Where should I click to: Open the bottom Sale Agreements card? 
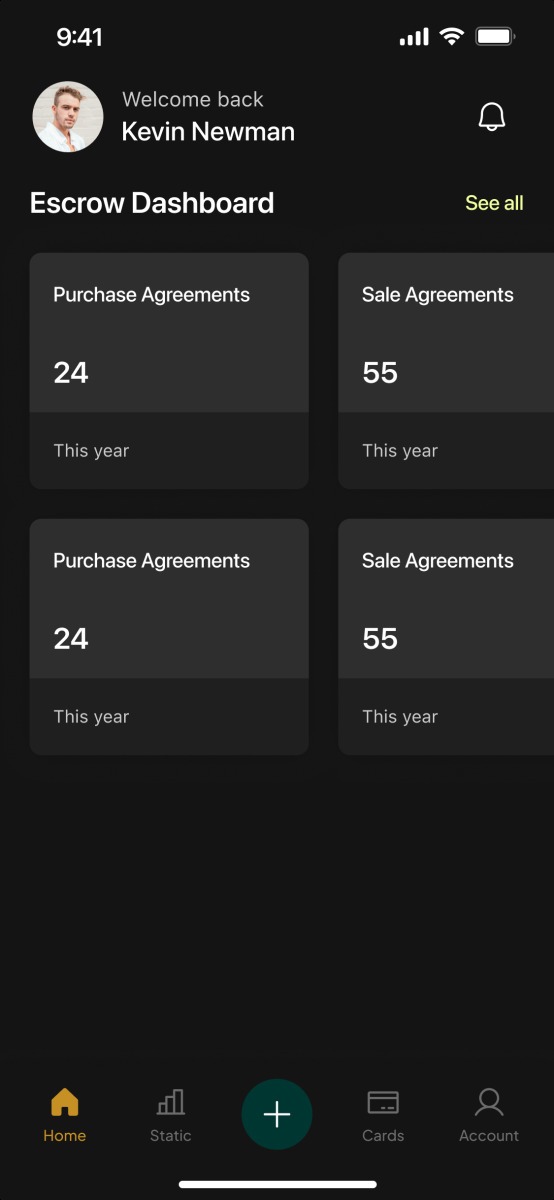(x=446, y=637)
